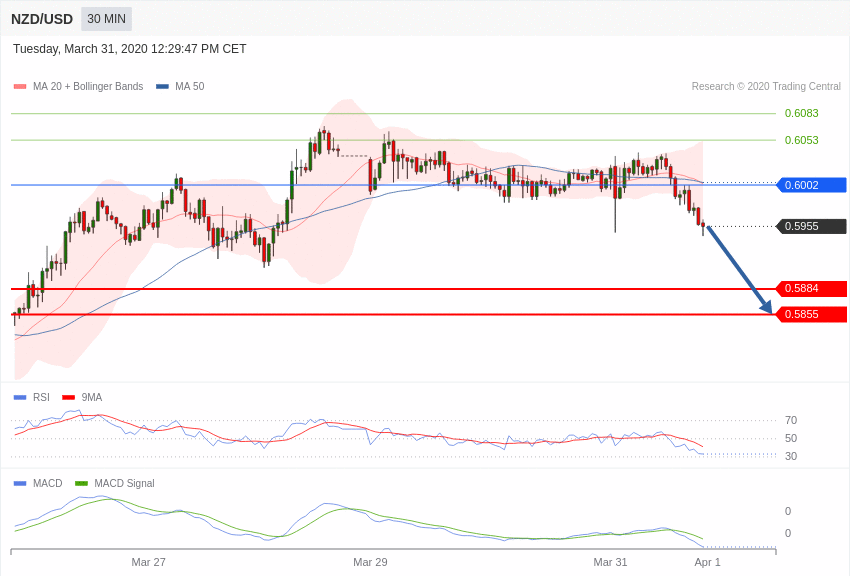850x576 pixels.
Task: Click the MA 50 legend swatch
Action: click(x=162, y=87)
